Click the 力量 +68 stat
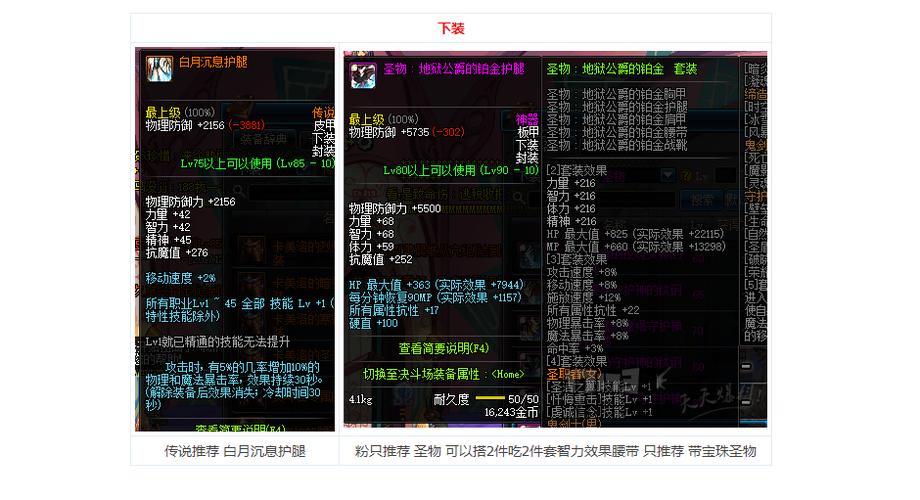Screen dimensions: 920x500 [x=371, y=221]
